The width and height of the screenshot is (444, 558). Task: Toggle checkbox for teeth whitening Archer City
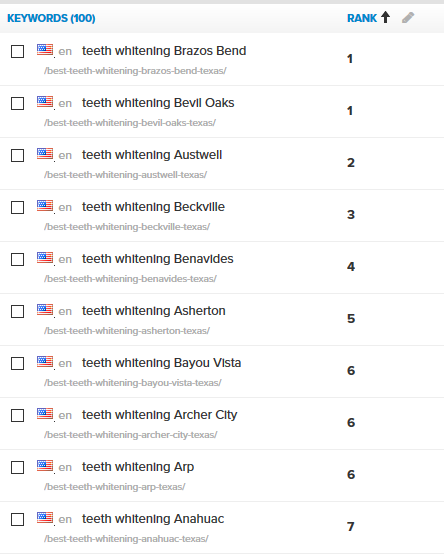[x=17, y=415]
